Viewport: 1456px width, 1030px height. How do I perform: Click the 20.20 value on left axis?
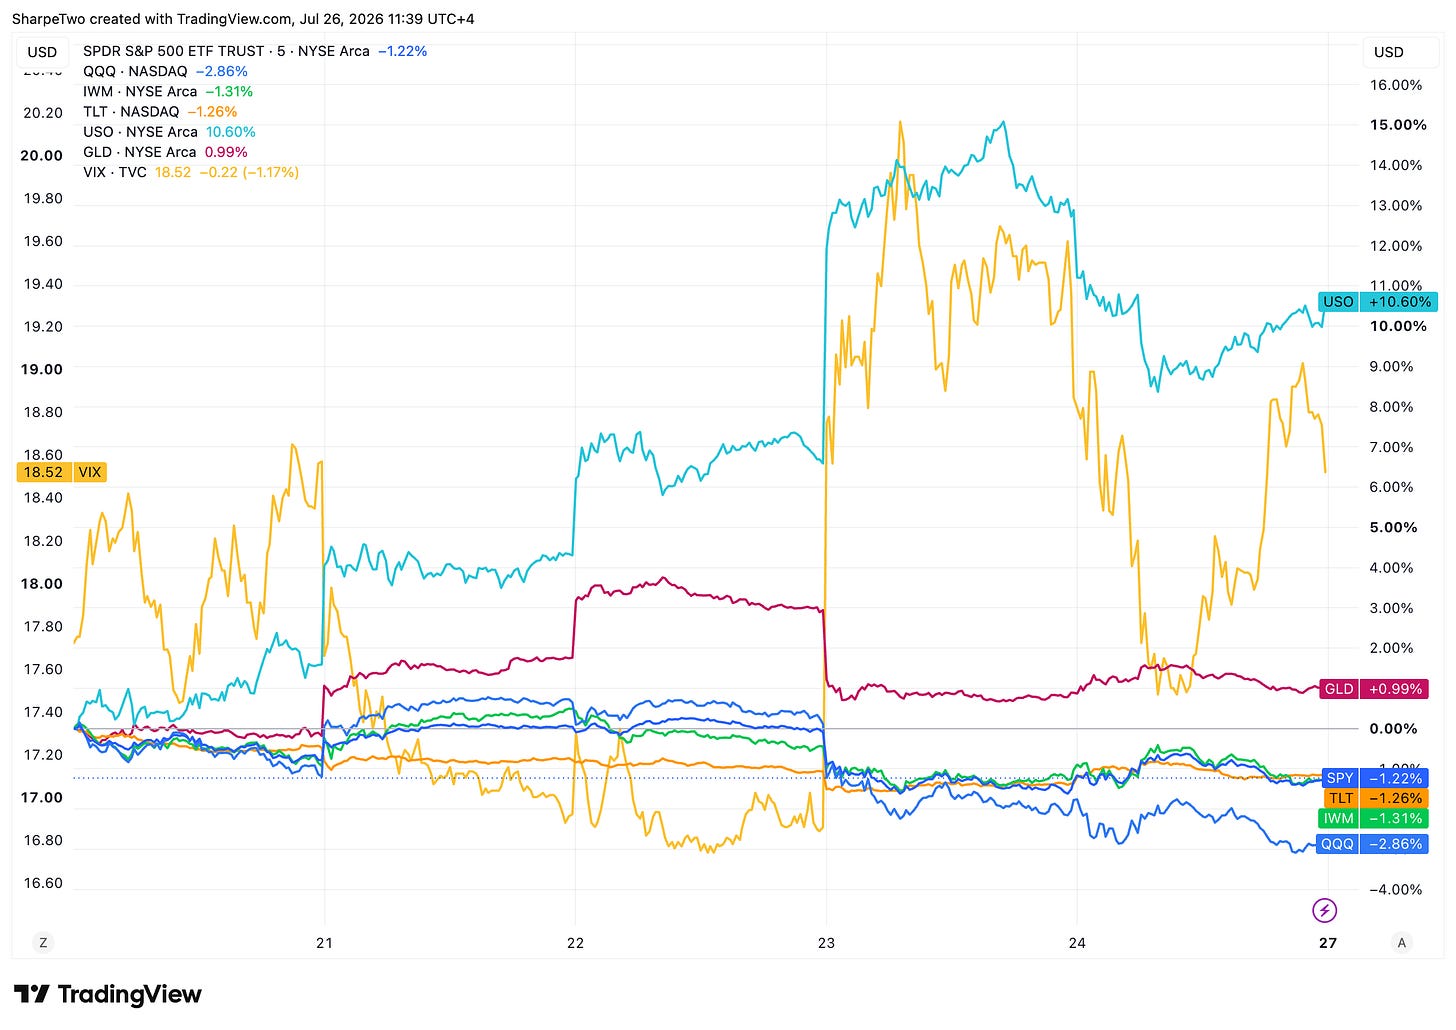point(43,112)
